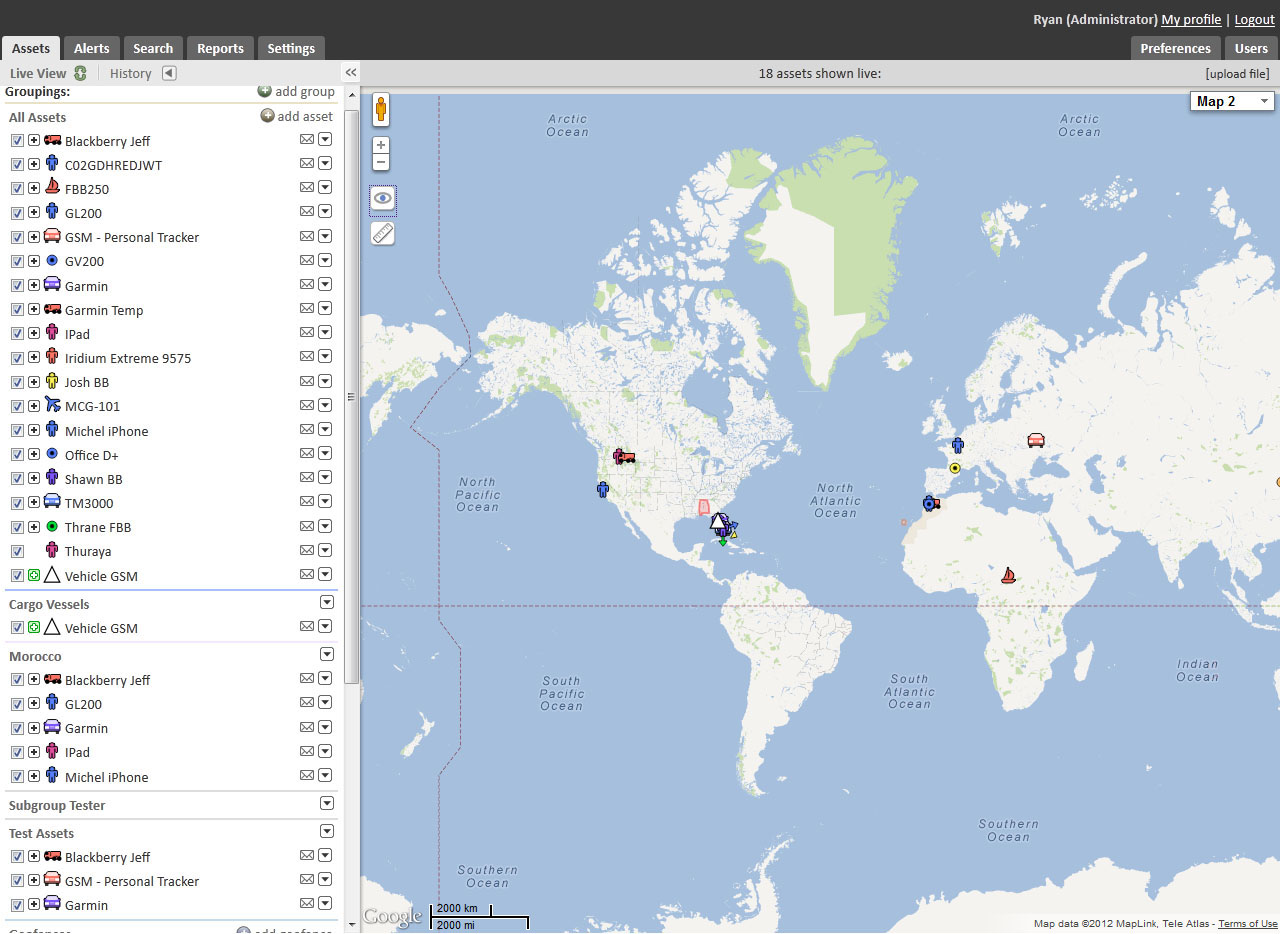
Task: Zoom out on the map
Action: 381,162
